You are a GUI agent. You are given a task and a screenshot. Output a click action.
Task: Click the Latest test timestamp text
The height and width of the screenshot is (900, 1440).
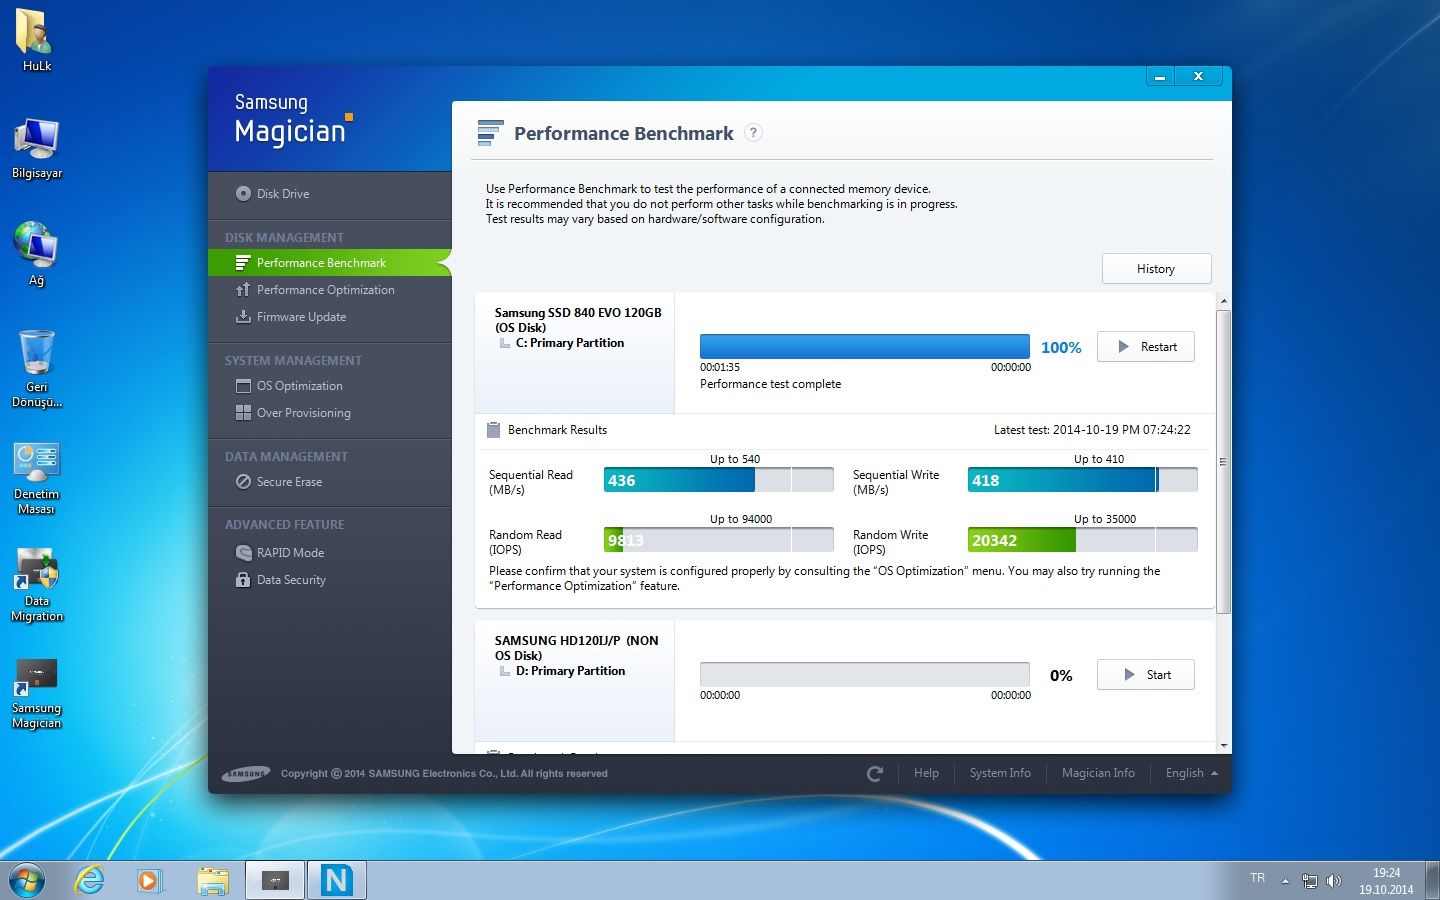coord(1092,430)
